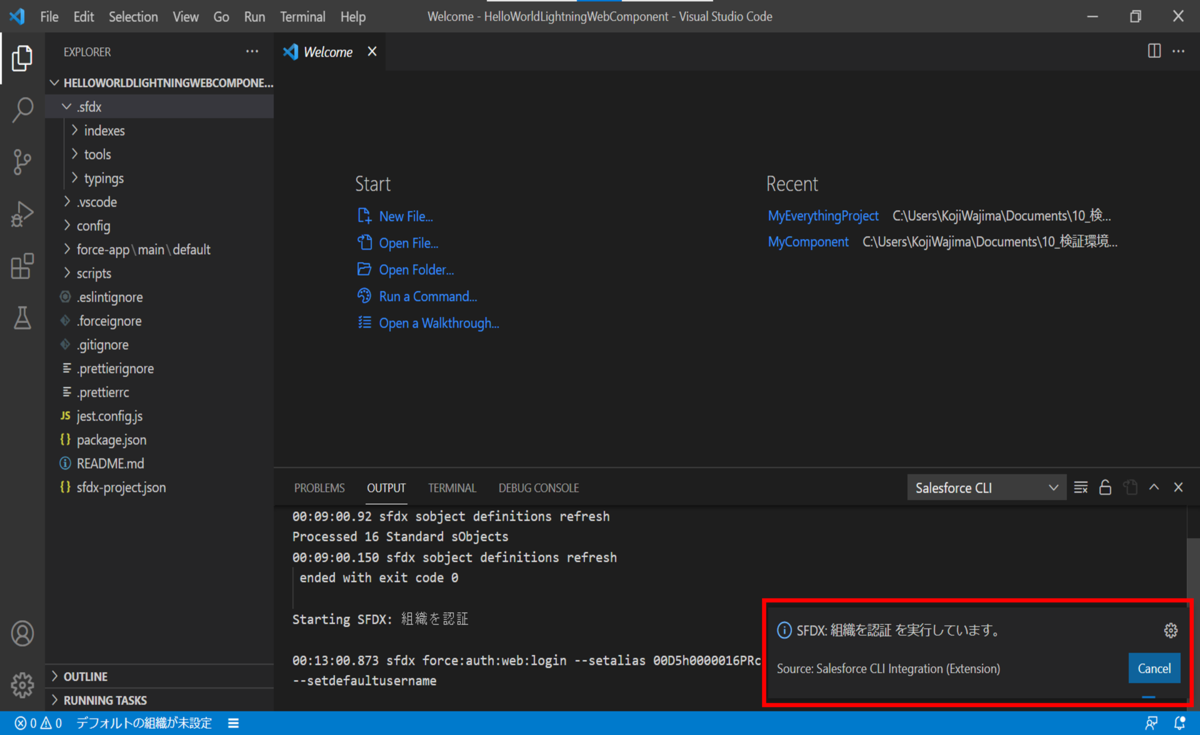Open the Manage gear in activity bar

pos(22,685)
